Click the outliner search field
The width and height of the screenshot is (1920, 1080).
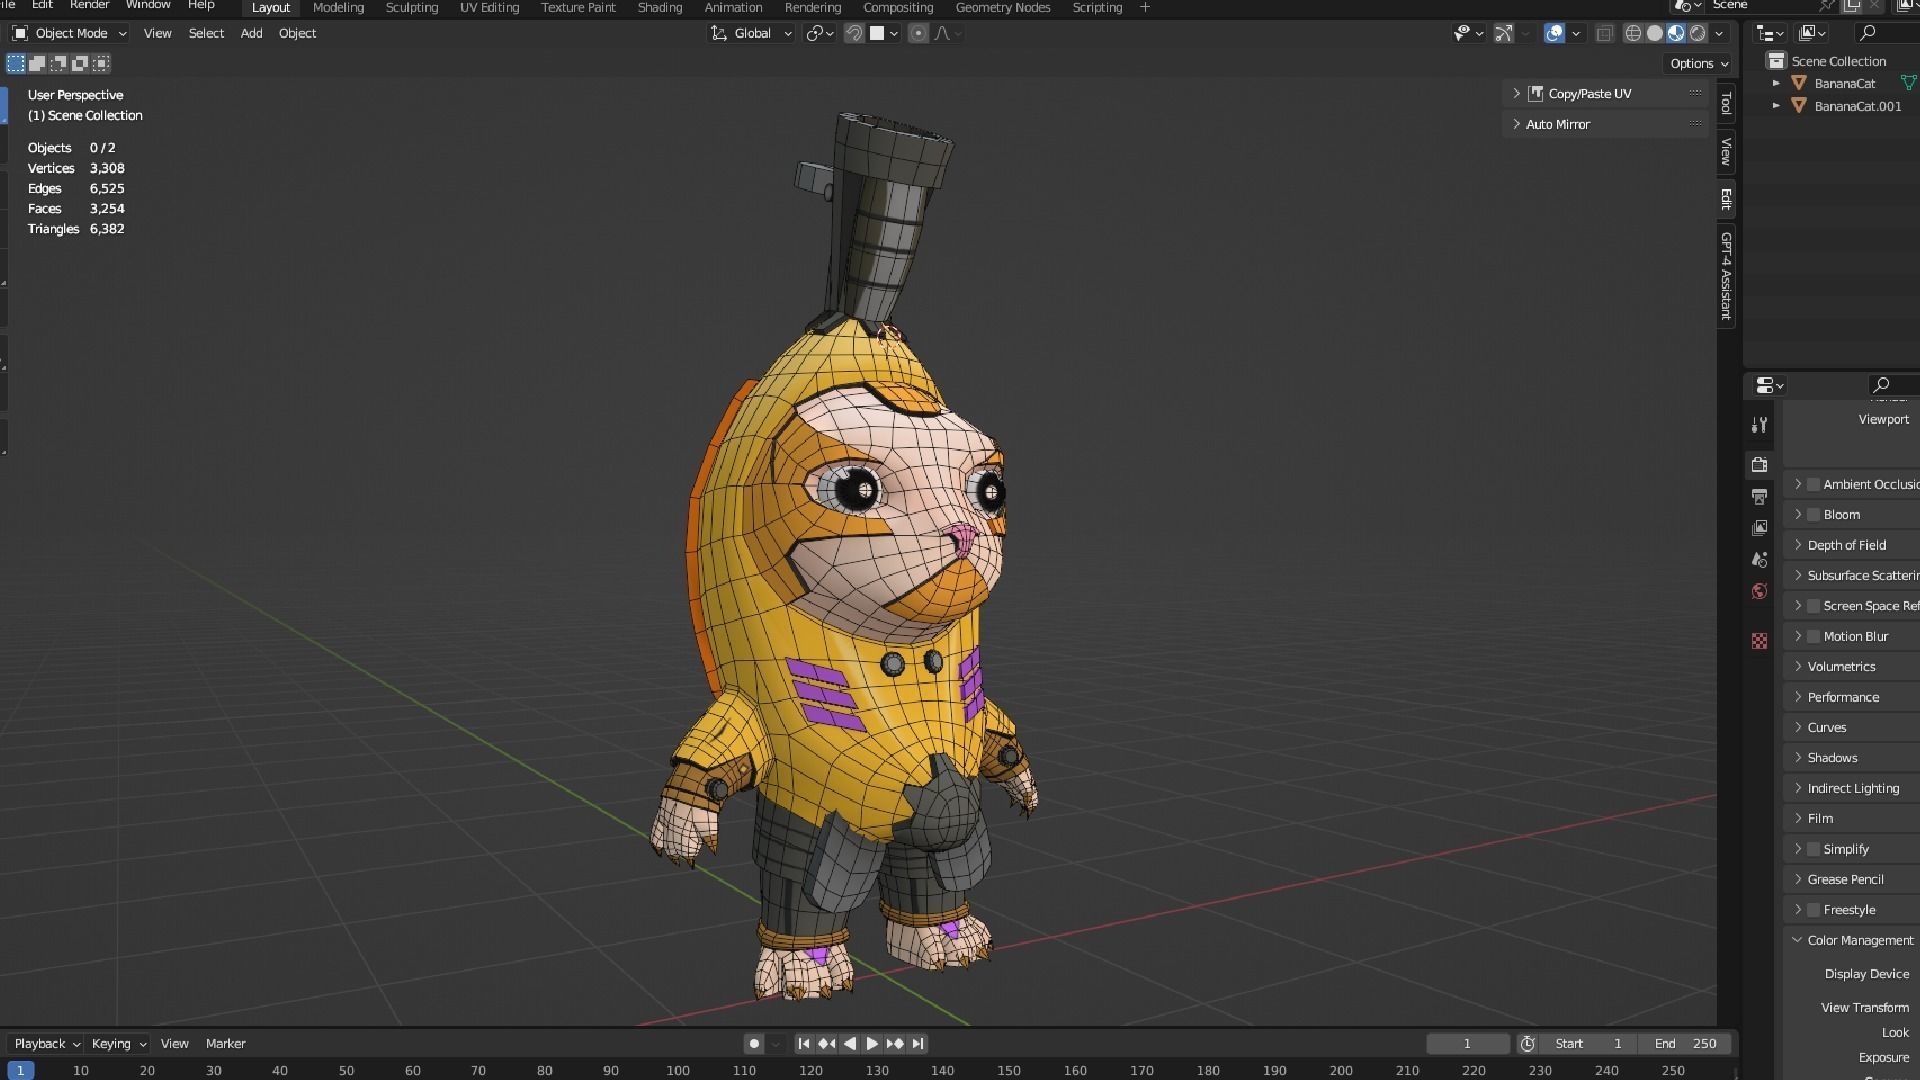tap(1885, 33)
